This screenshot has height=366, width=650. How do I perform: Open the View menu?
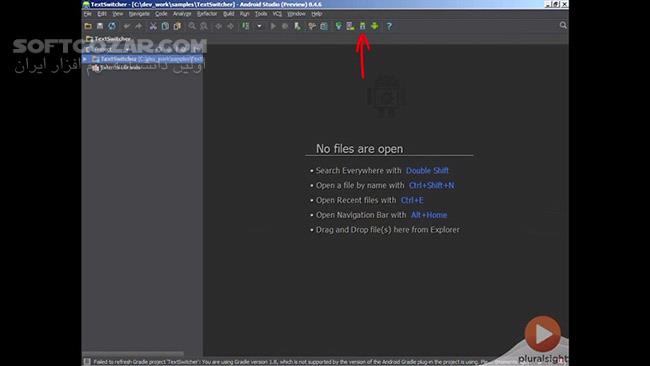click(118, 14)
